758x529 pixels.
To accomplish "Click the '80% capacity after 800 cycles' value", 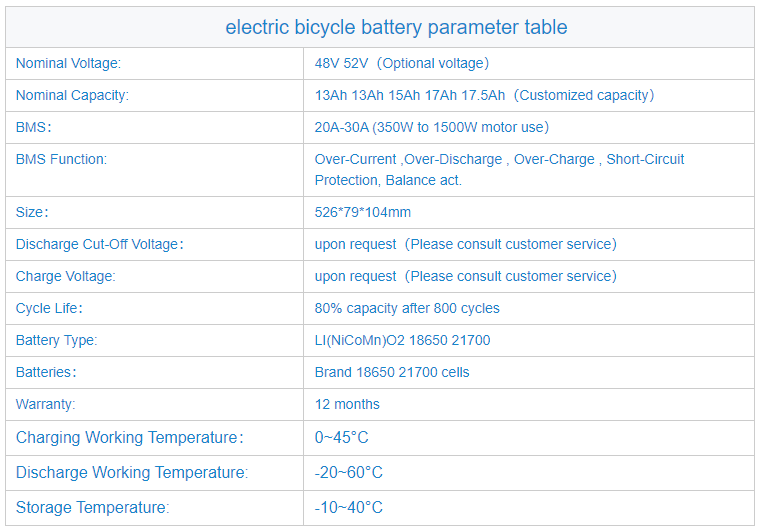I will [407, 308].
